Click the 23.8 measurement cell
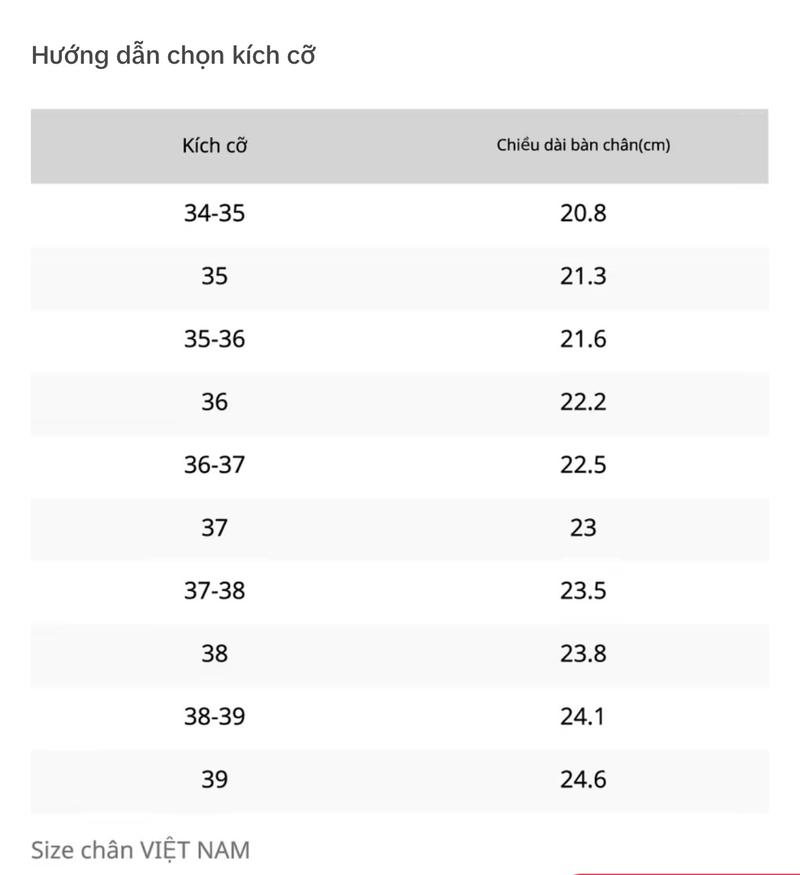The image size is (800, 875). [x=583, y=654]
